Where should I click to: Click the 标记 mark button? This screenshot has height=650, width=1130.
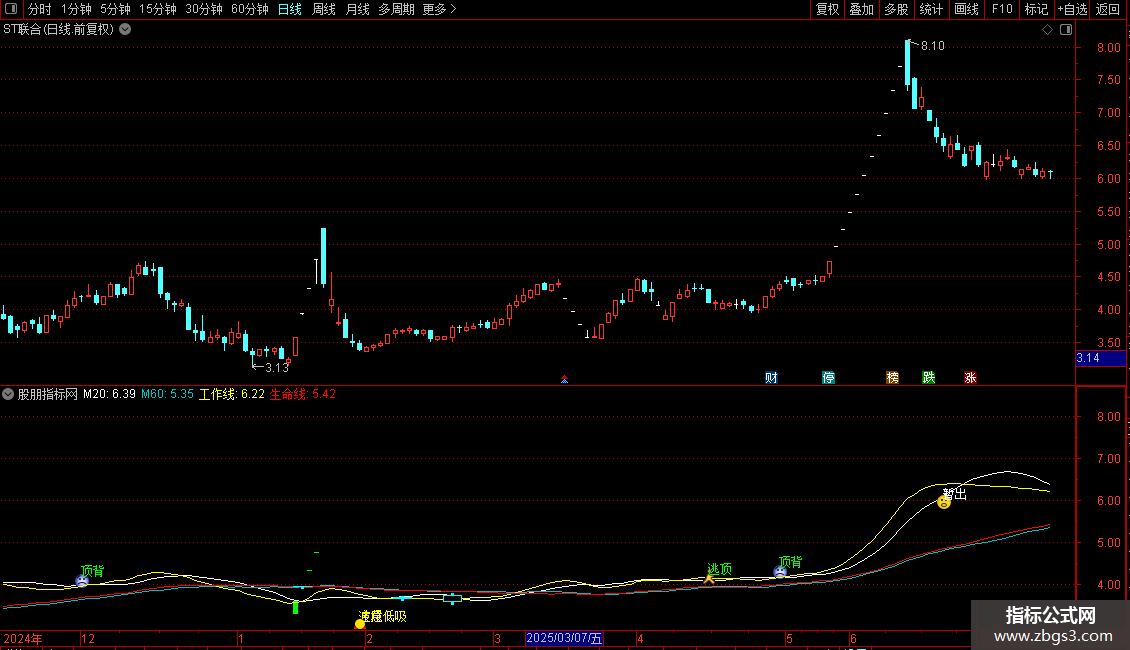point(1036,9)
